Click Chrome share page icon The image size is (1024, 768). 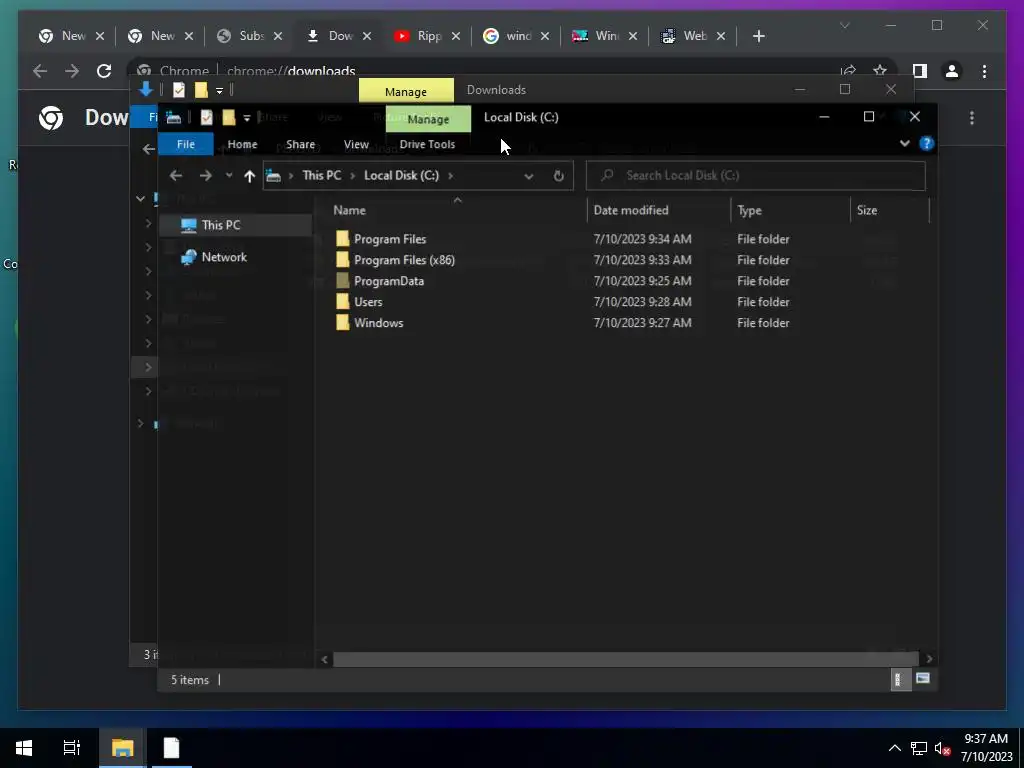[848, 71]
